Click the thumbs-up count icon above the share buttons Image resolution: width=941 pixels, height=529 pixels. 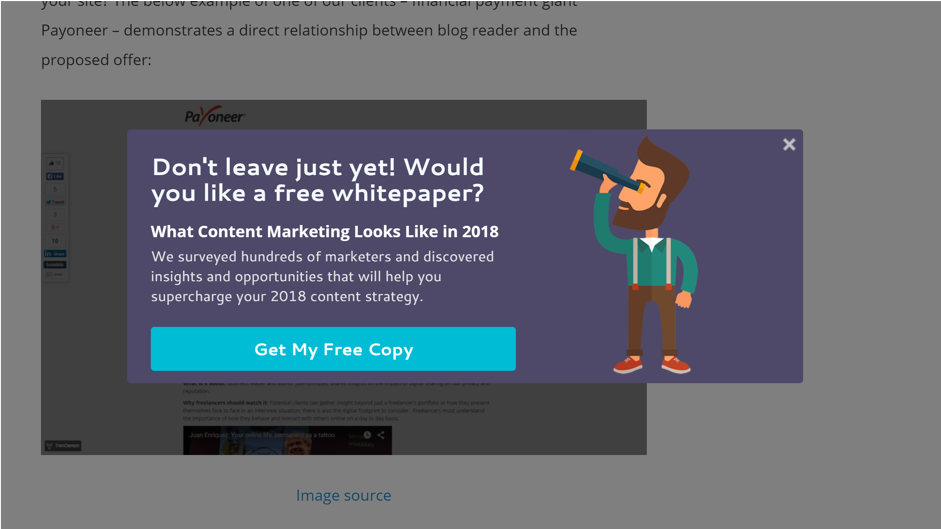[52, 163]
